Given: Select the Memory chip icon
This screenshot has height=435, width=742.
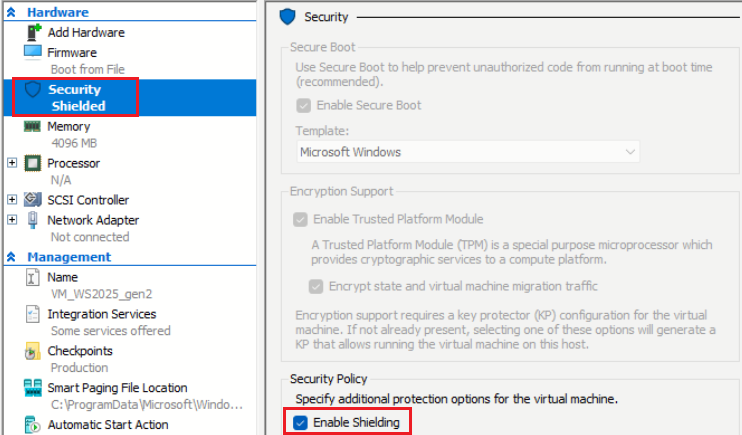Looking at the screenshot, I should click(32, 126).
